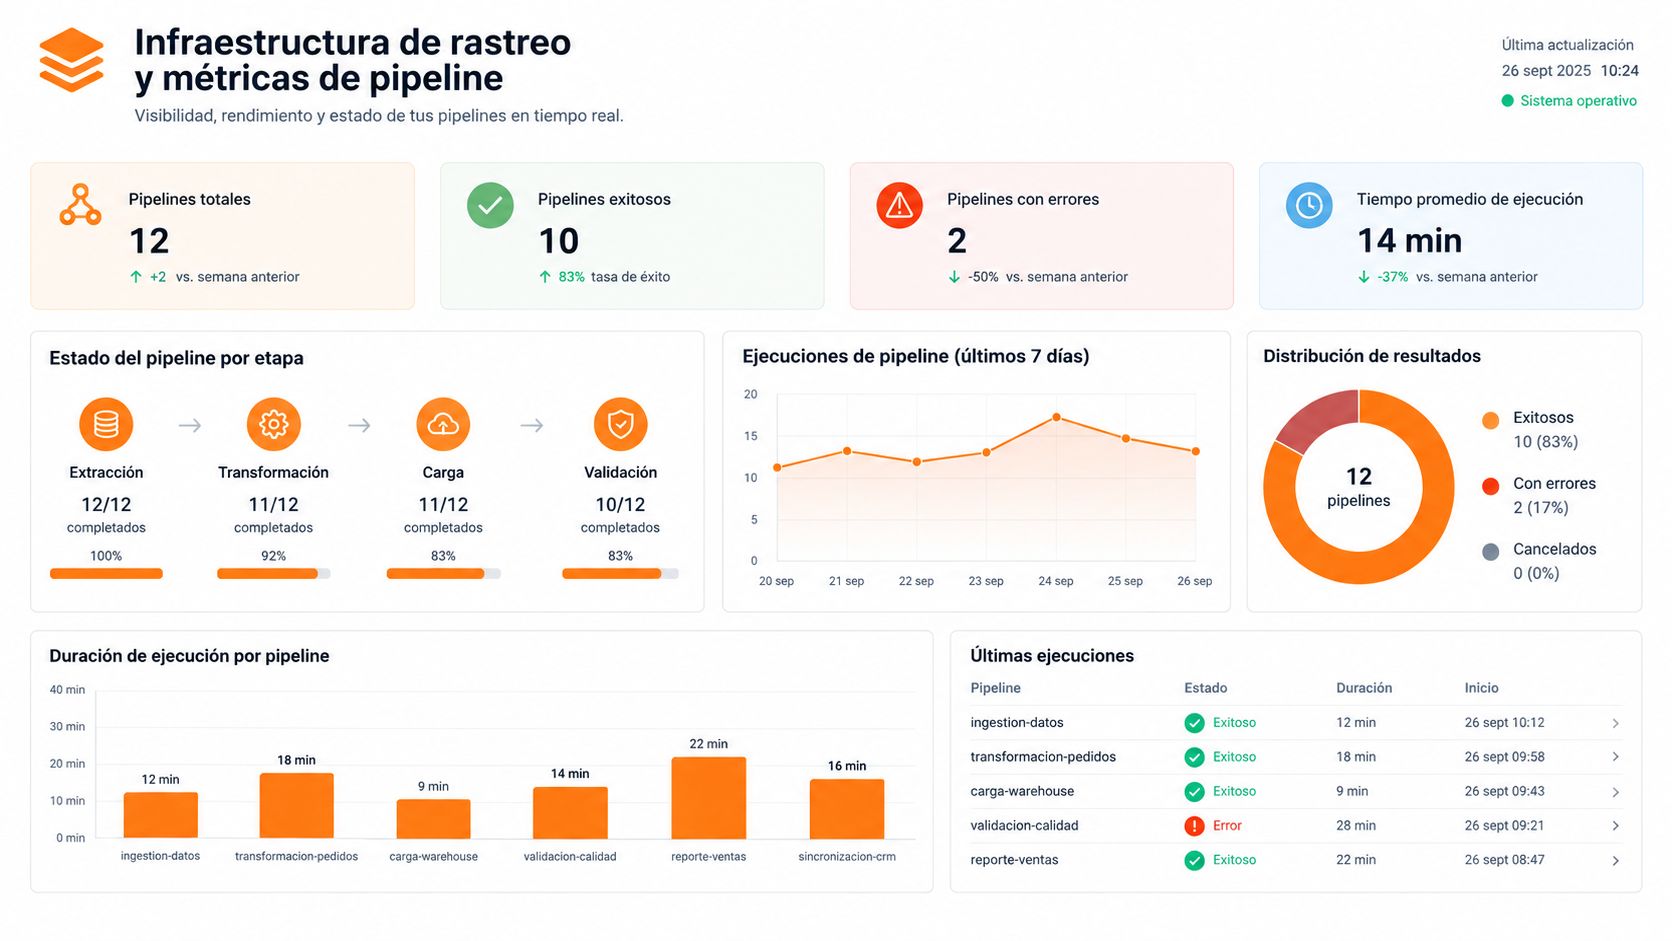
Task: Select the Carga cloud upload icon
Action: 443,424
